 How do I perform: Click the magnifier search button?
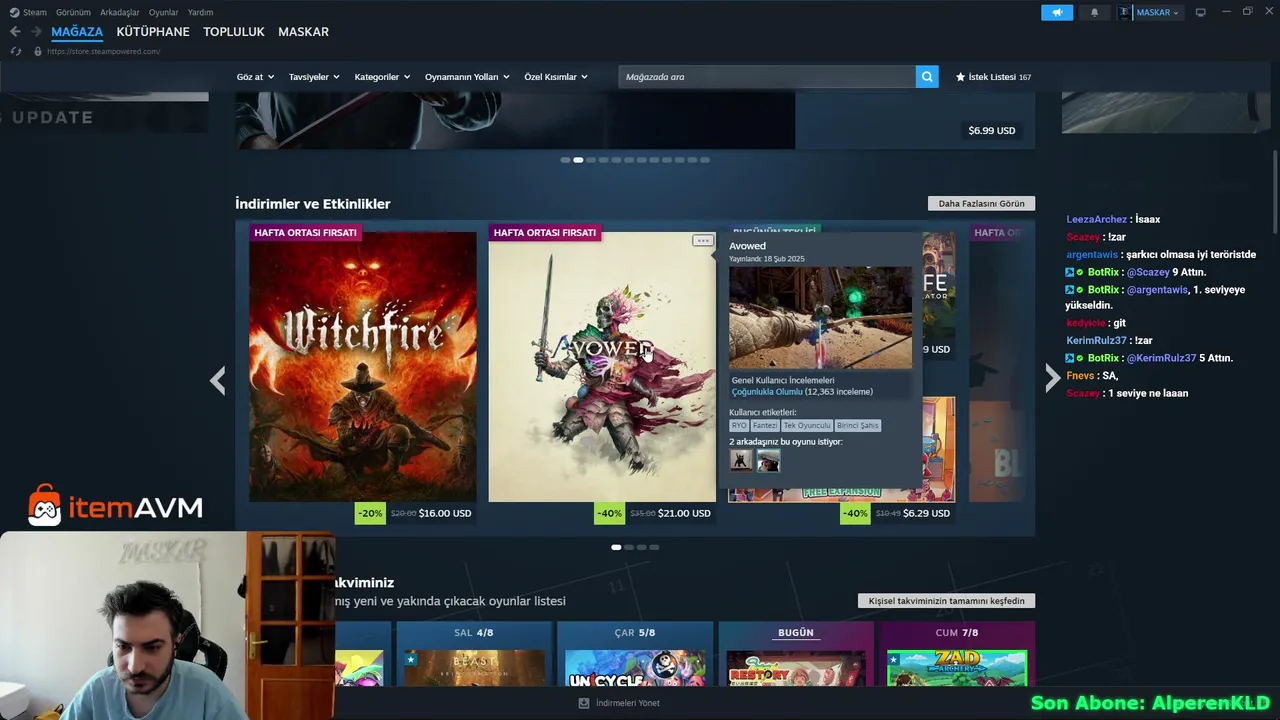pos(927,77)
